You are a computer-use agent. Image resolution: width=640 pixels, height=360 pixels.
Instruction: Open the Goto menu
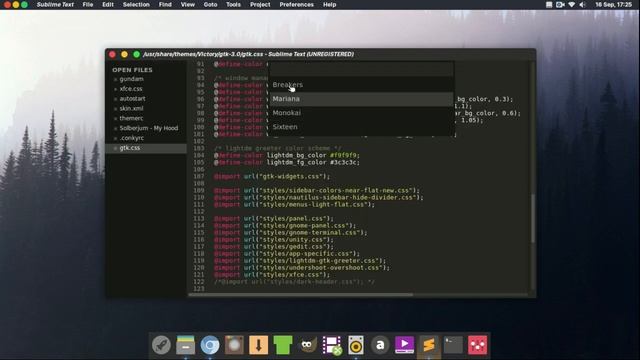(x=210, y=4)
